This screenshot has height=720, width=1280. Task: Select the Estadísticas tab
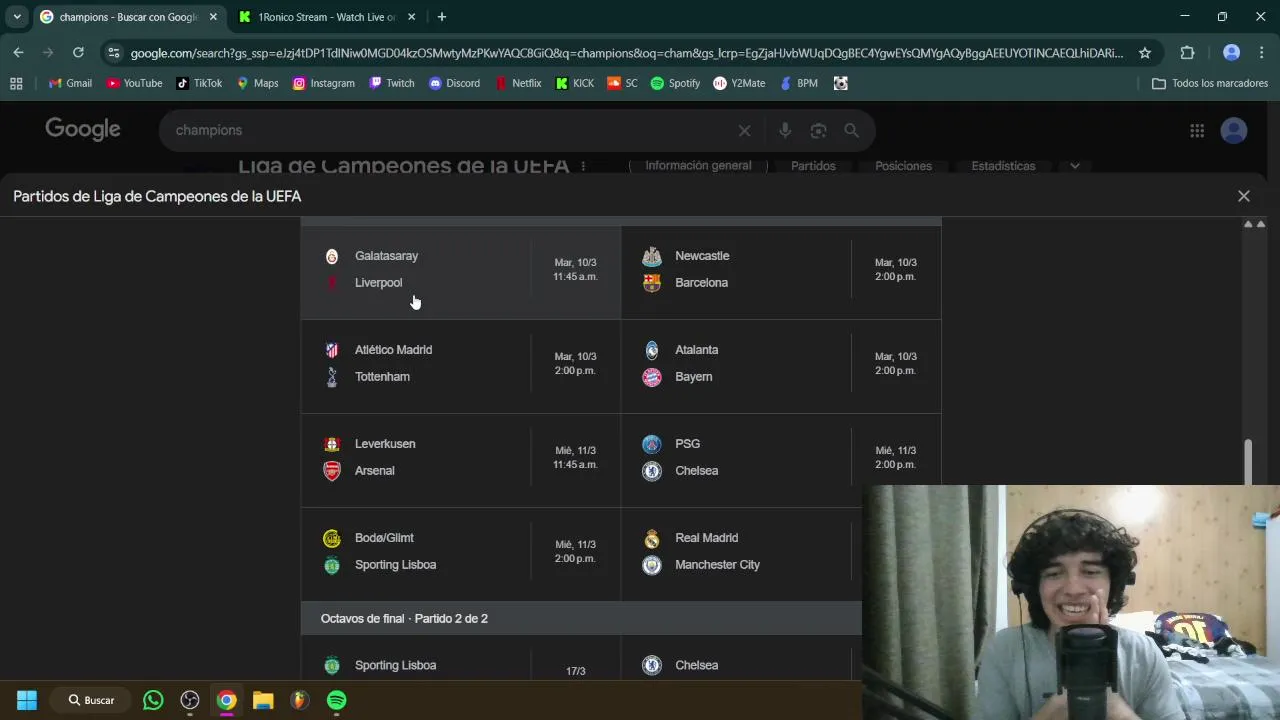point(1003,166)
